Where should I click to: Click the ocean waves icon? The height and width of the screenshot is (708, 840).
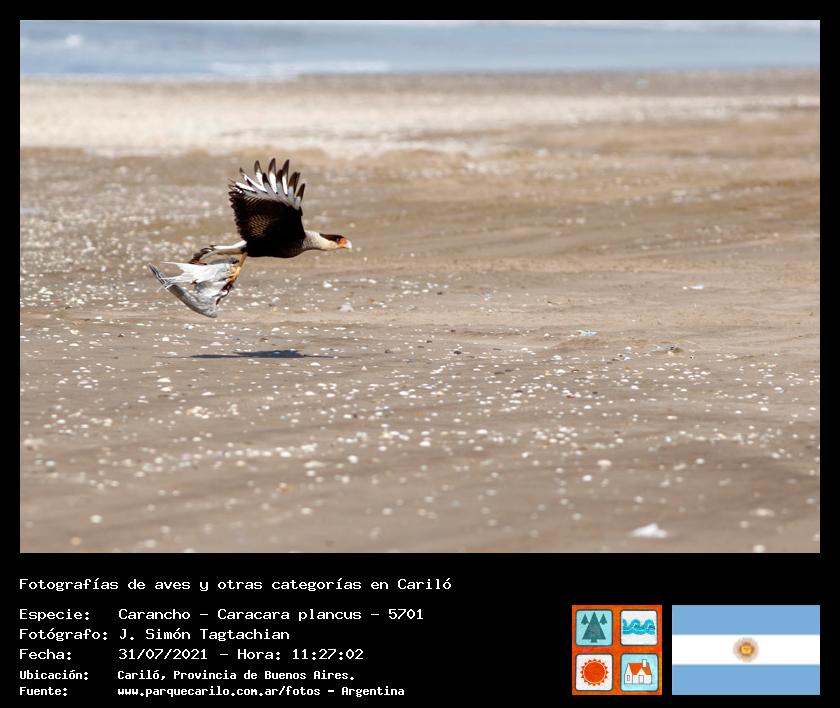coord(639,627)
